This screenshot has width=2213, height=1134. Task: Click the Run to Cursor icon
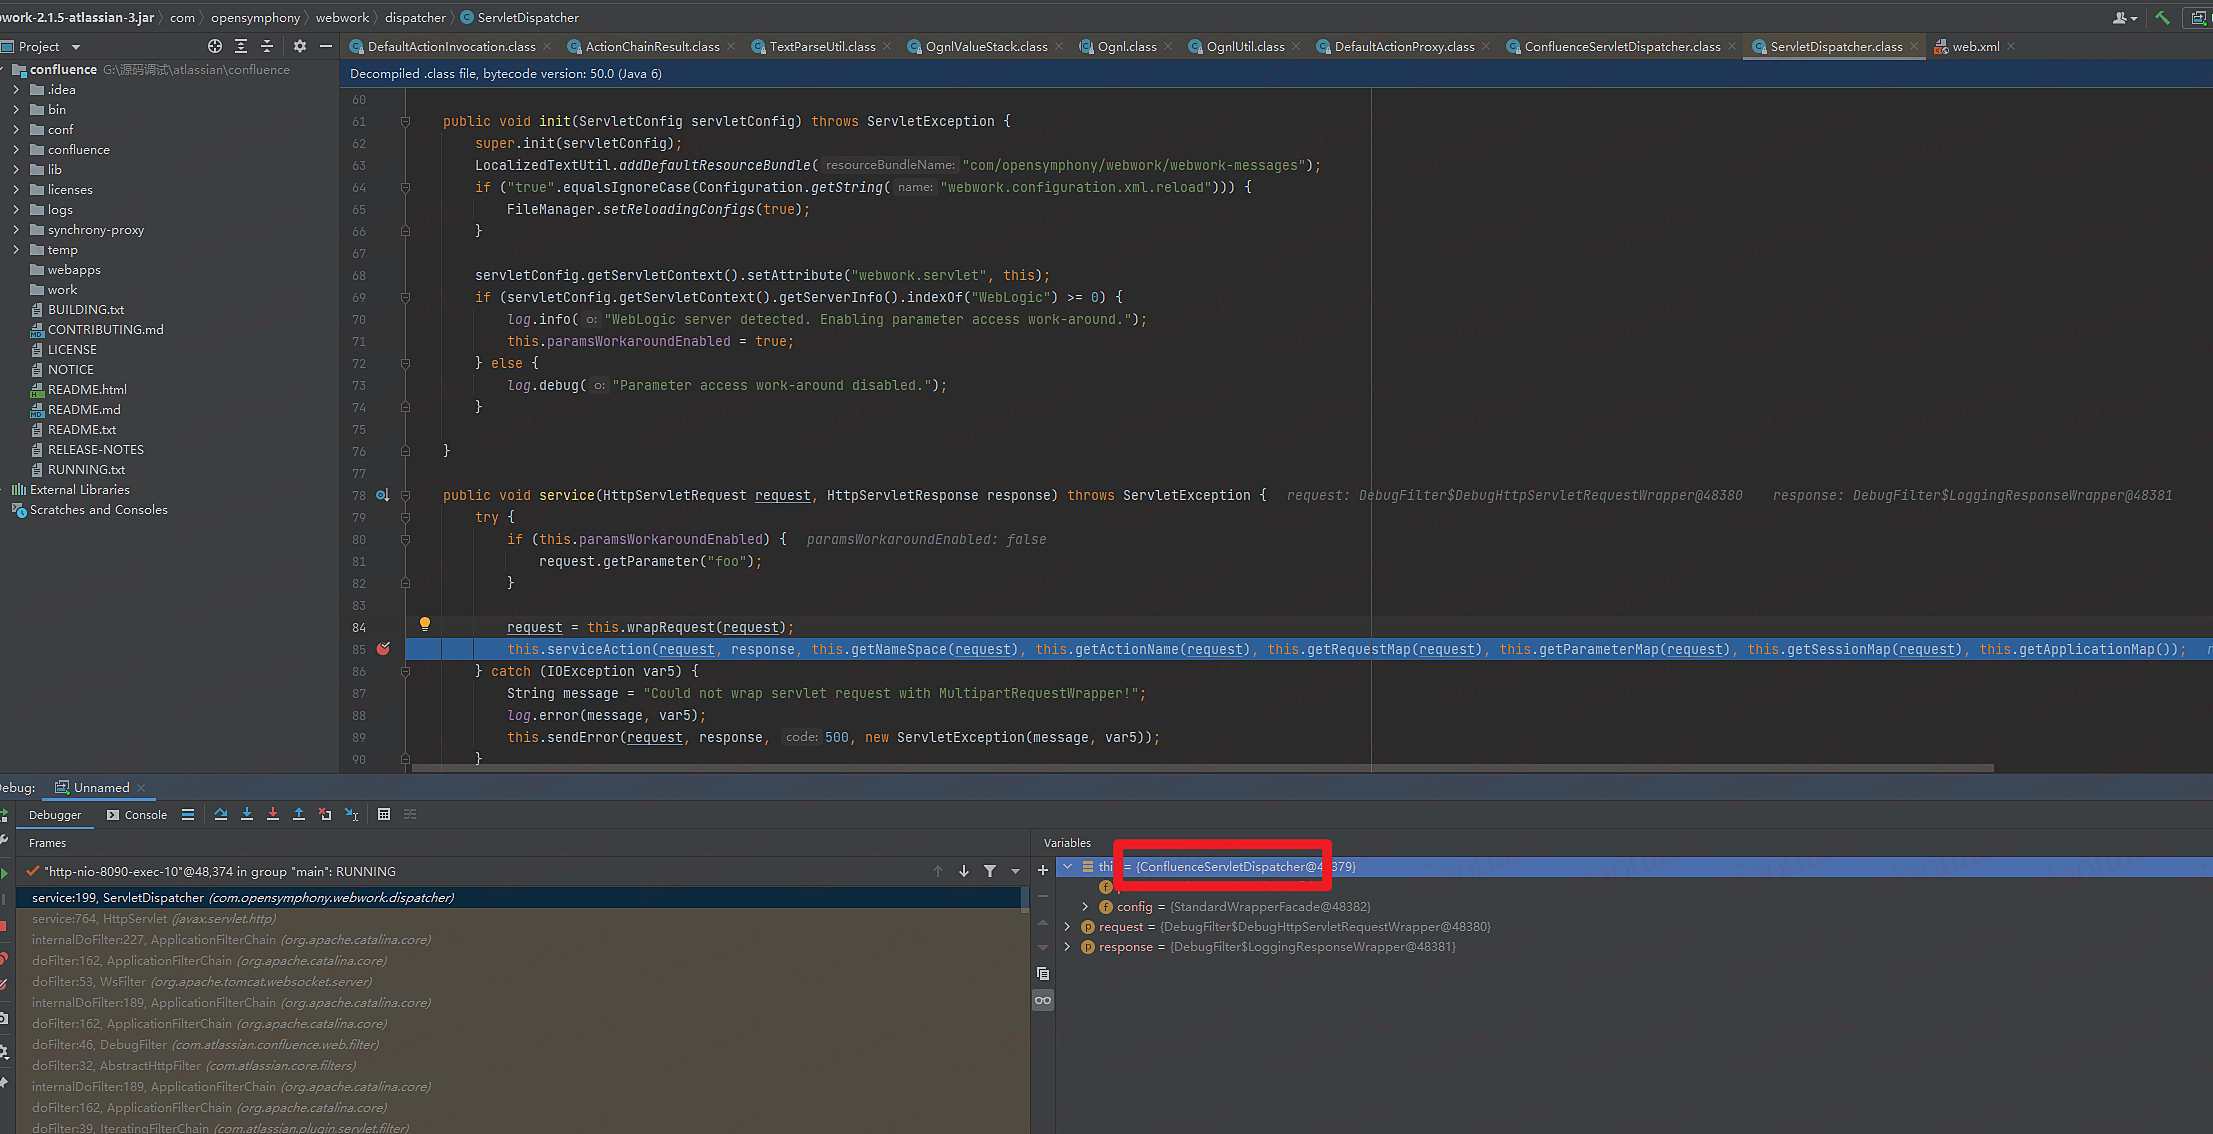351,814
